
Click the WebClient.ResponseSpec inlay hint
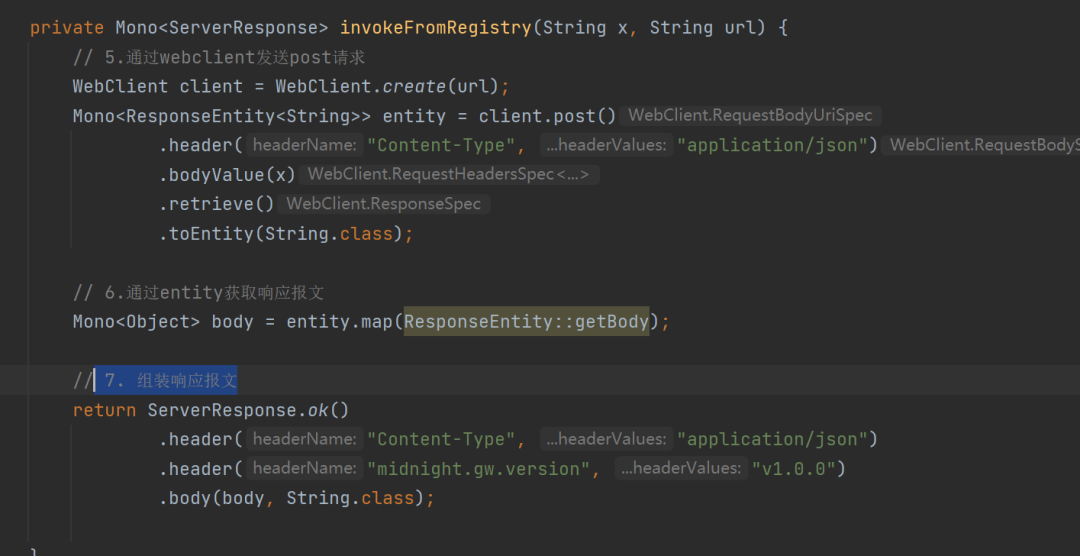tap(384, 204)
